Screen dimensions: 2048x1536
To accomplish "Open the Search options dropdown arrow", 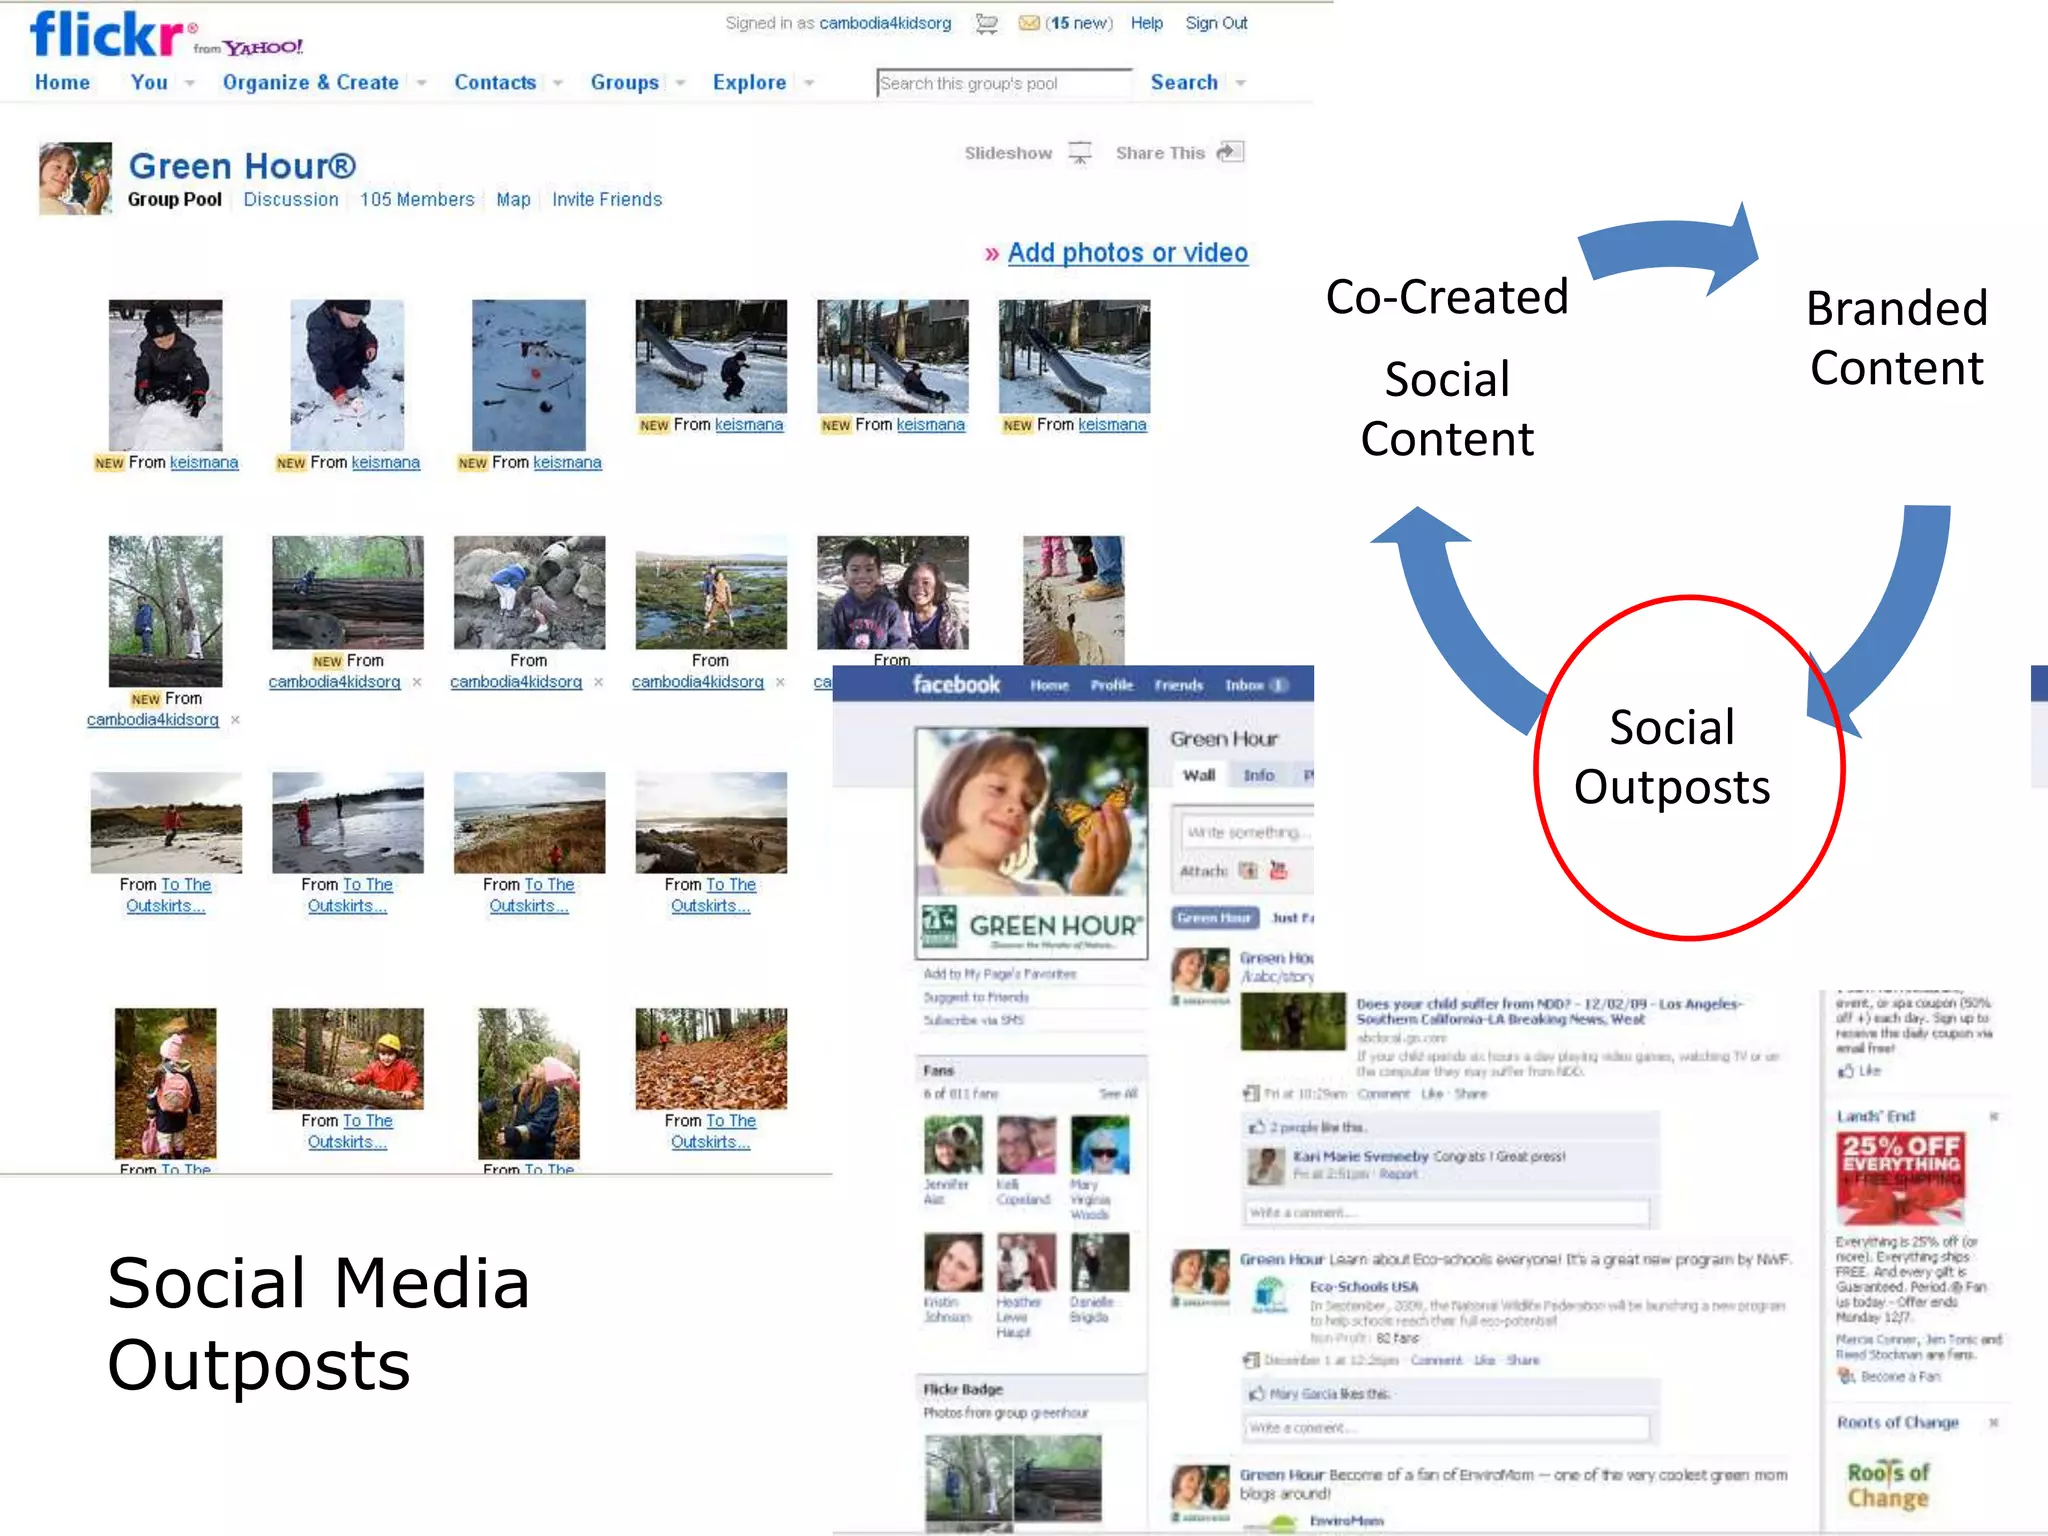I will (1241, 84).
